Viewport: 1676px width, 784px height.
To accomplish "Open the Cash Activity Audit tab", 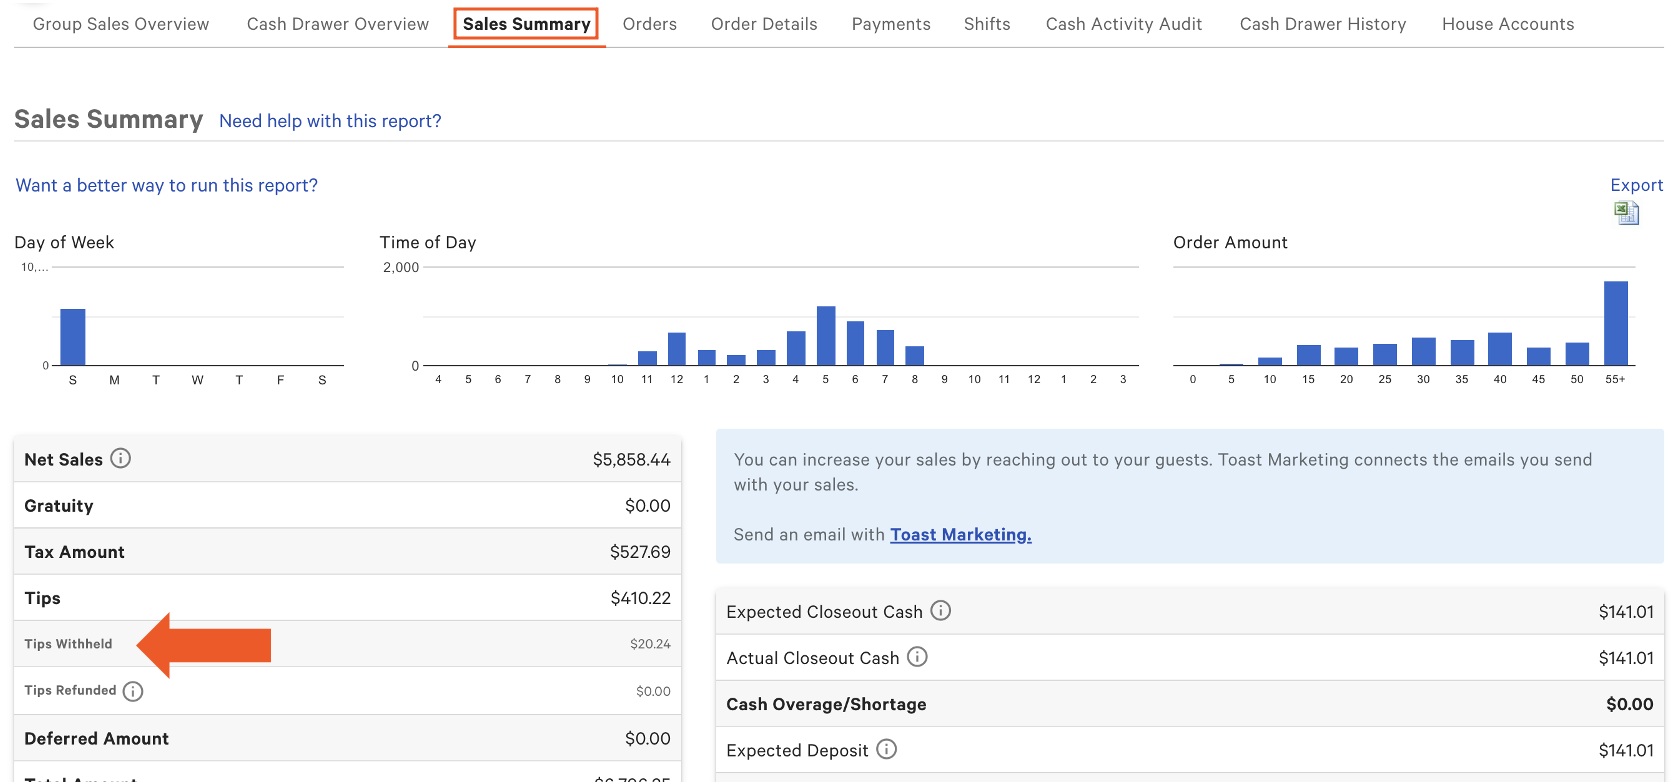I will click(x=1123, y=24).
